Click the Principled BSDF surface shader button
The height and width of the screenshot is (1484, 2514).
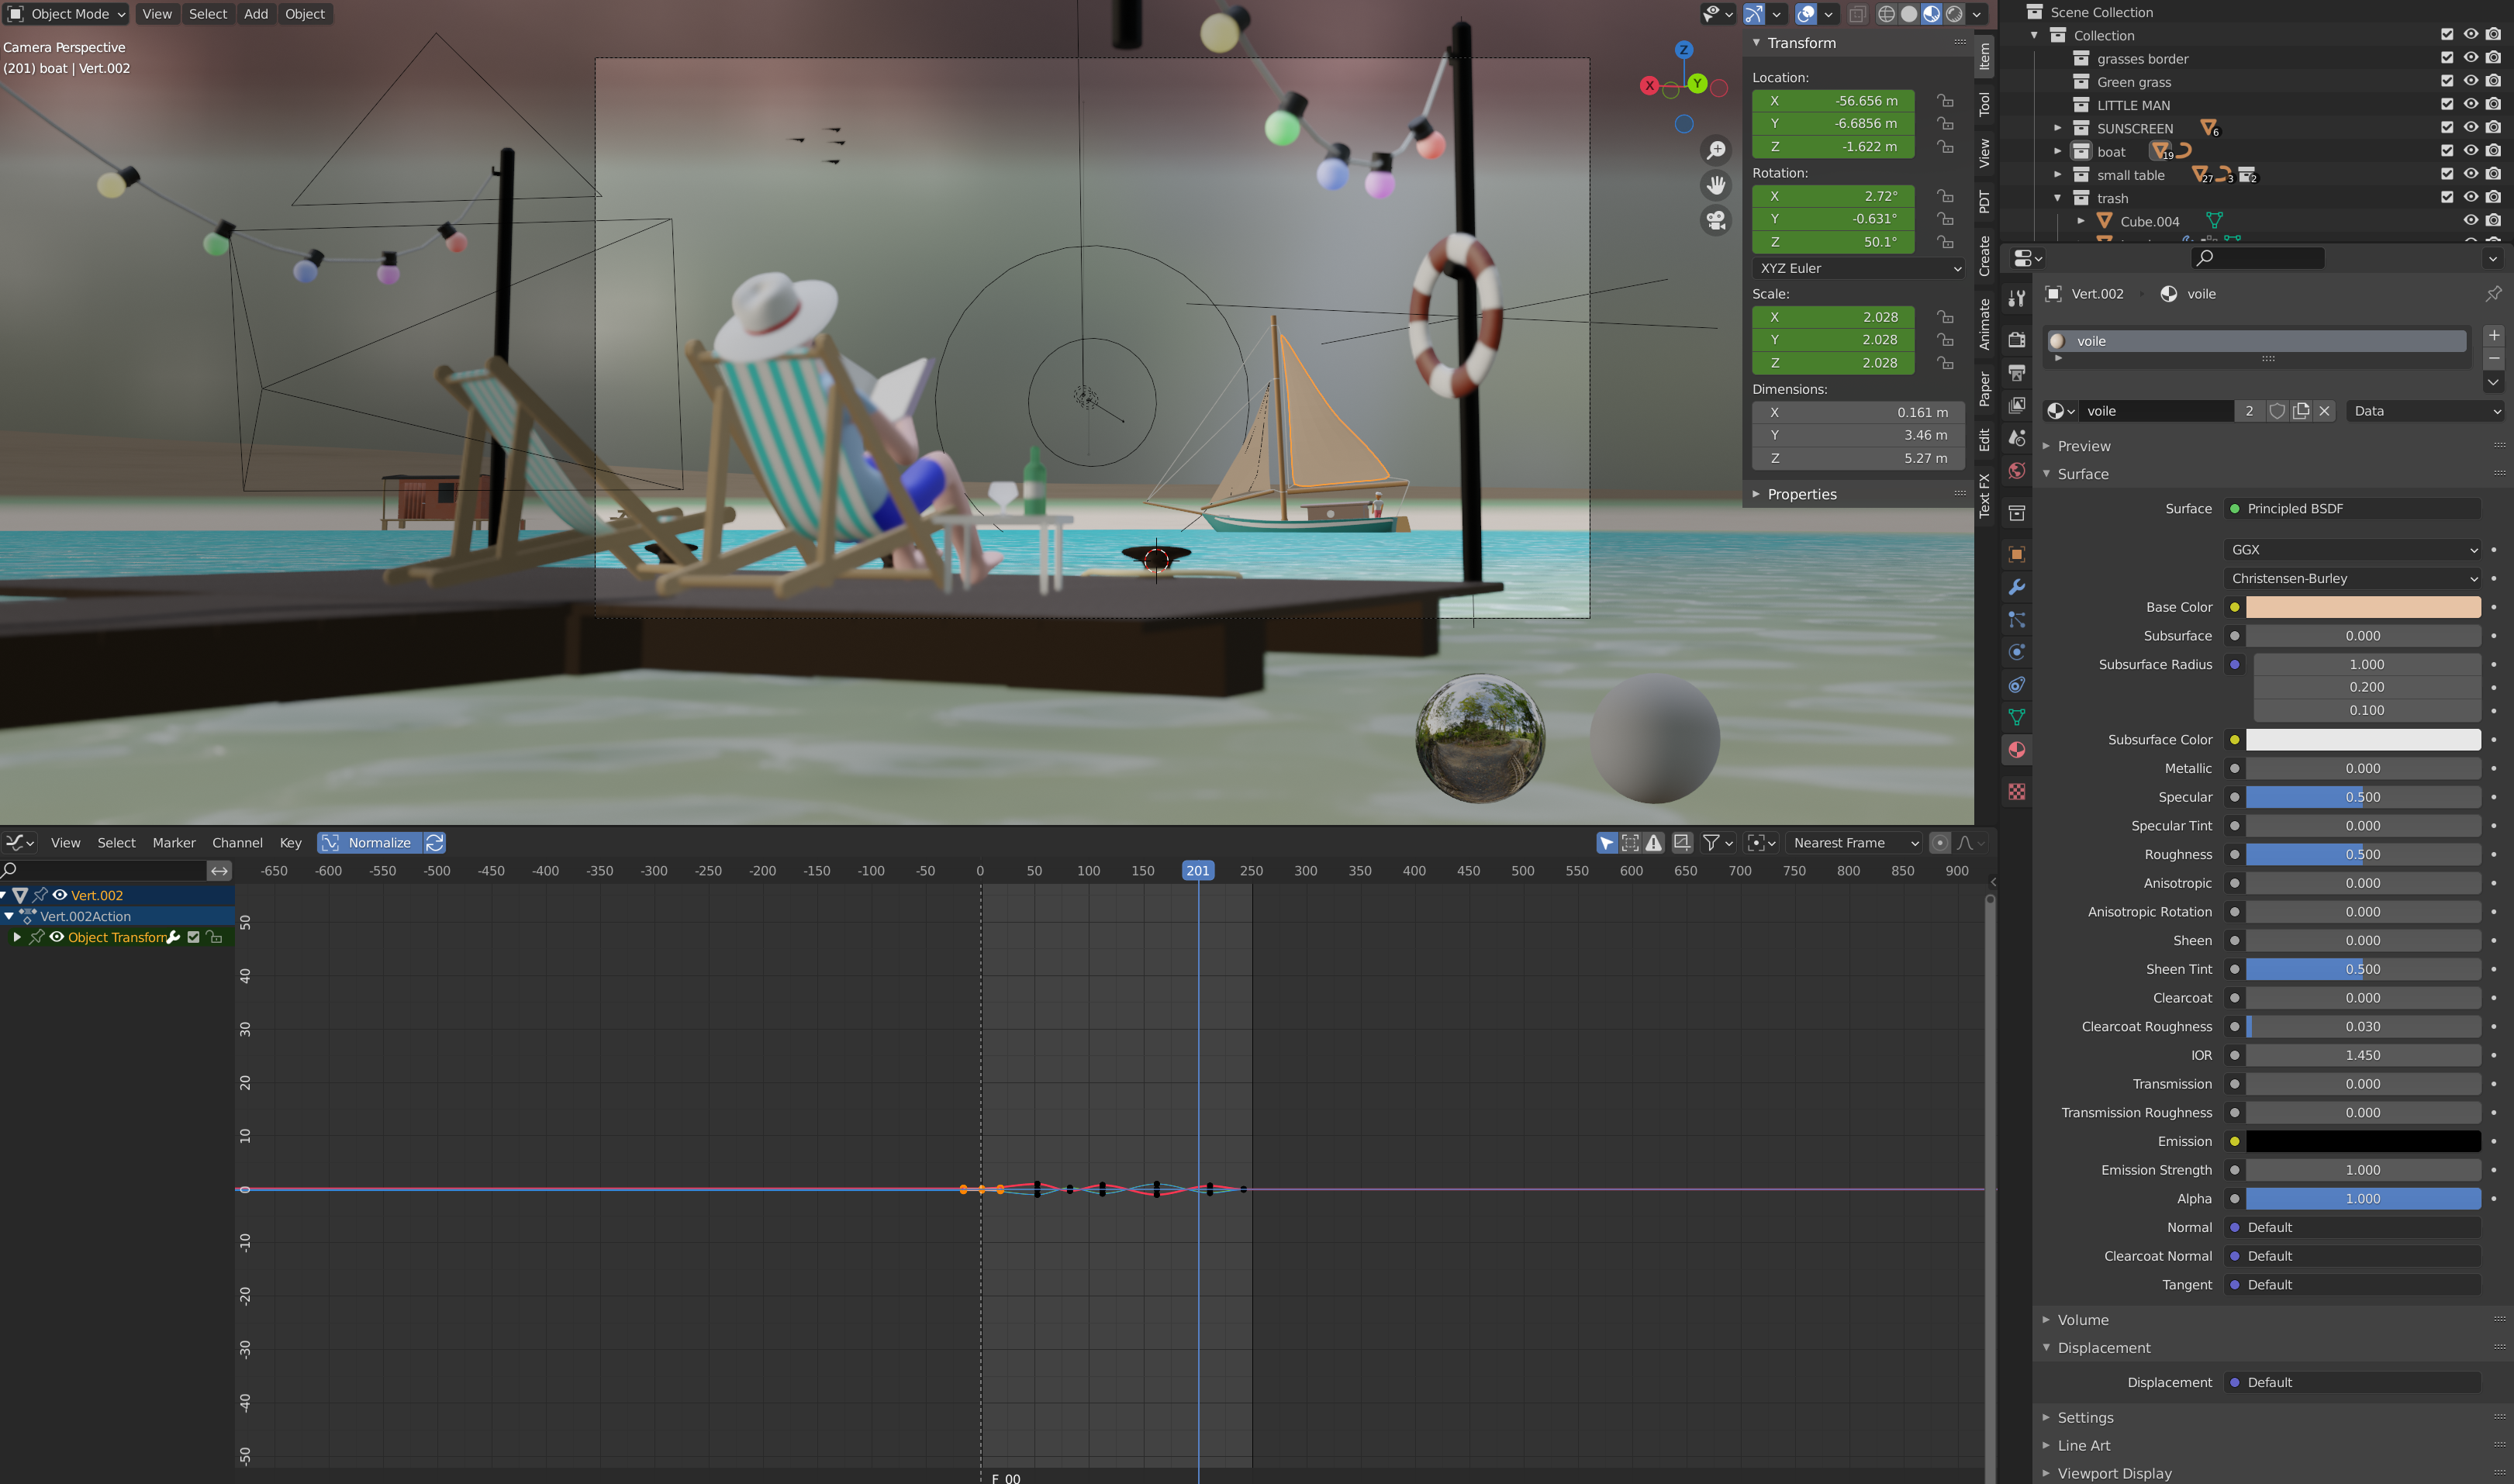coord(2351,509)
